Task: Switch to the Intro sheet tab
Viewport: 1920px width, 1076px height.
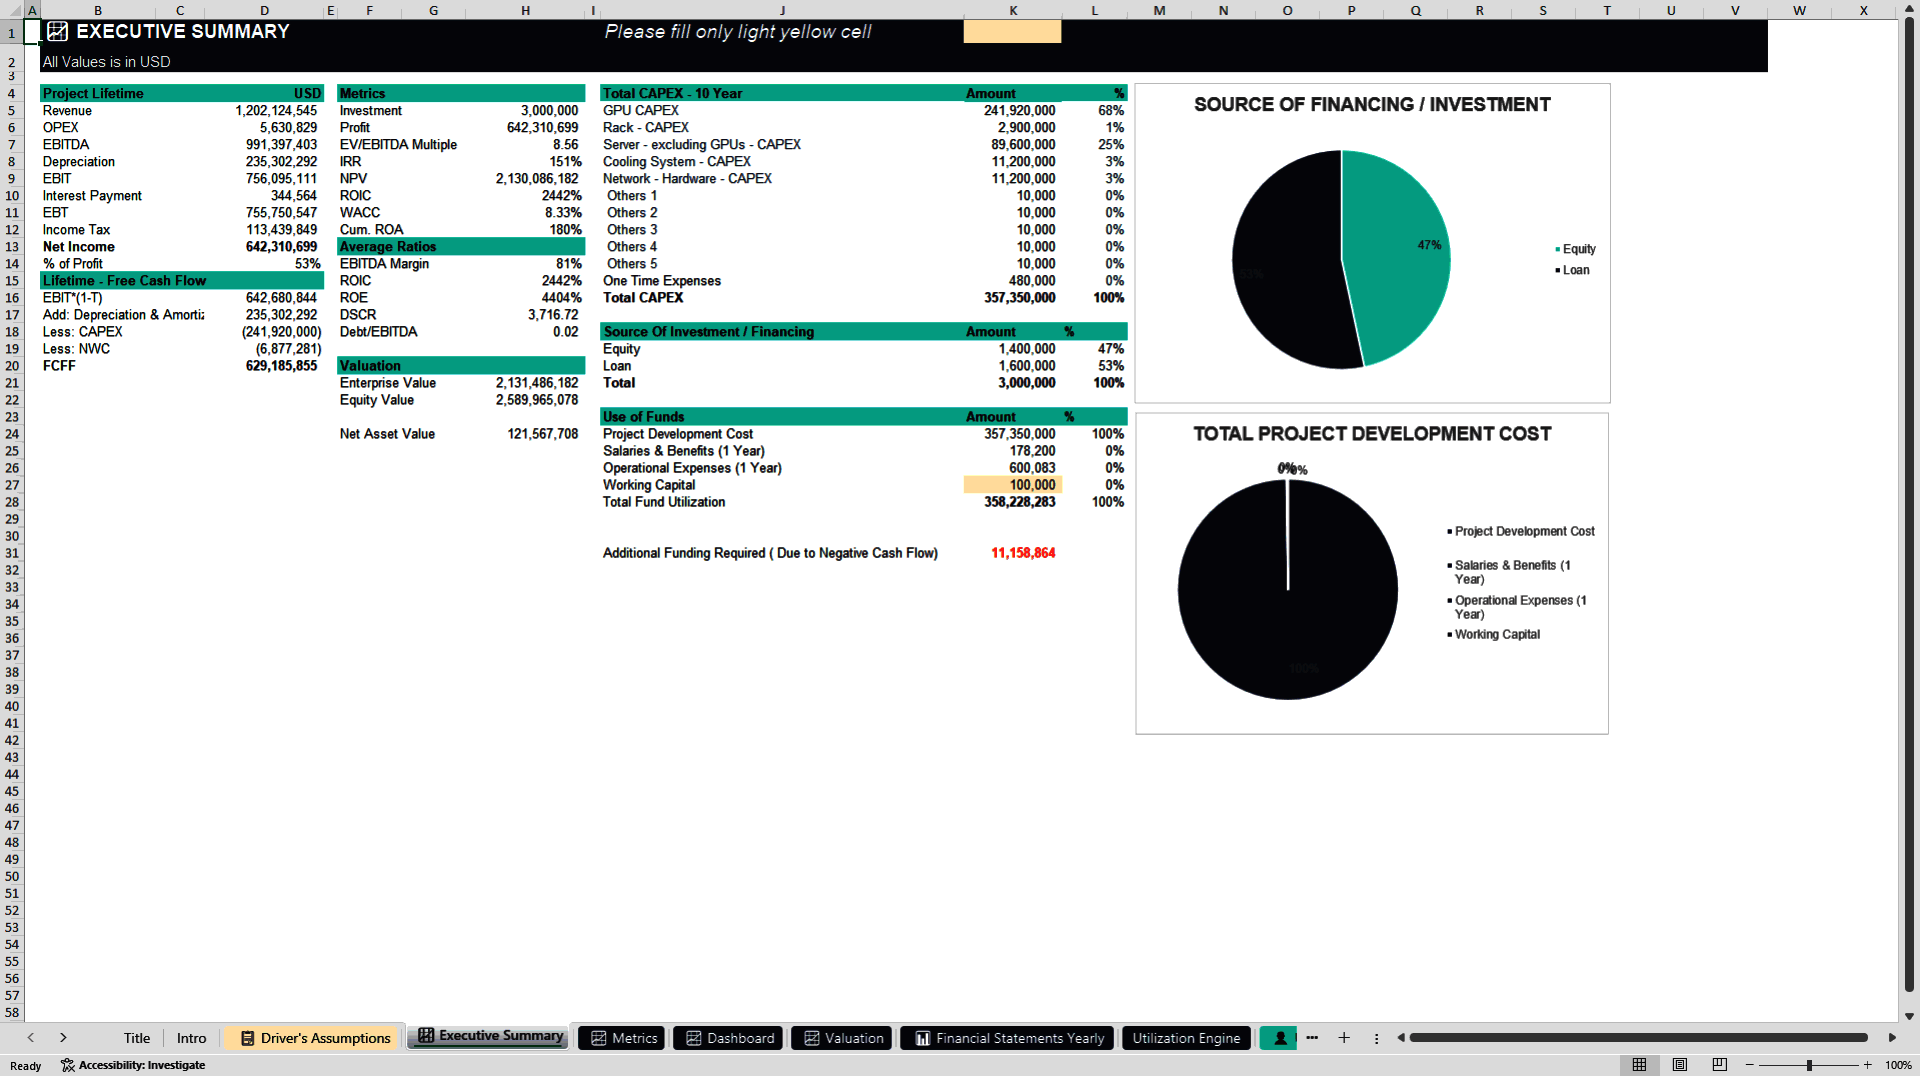Action: [191, 1038]
